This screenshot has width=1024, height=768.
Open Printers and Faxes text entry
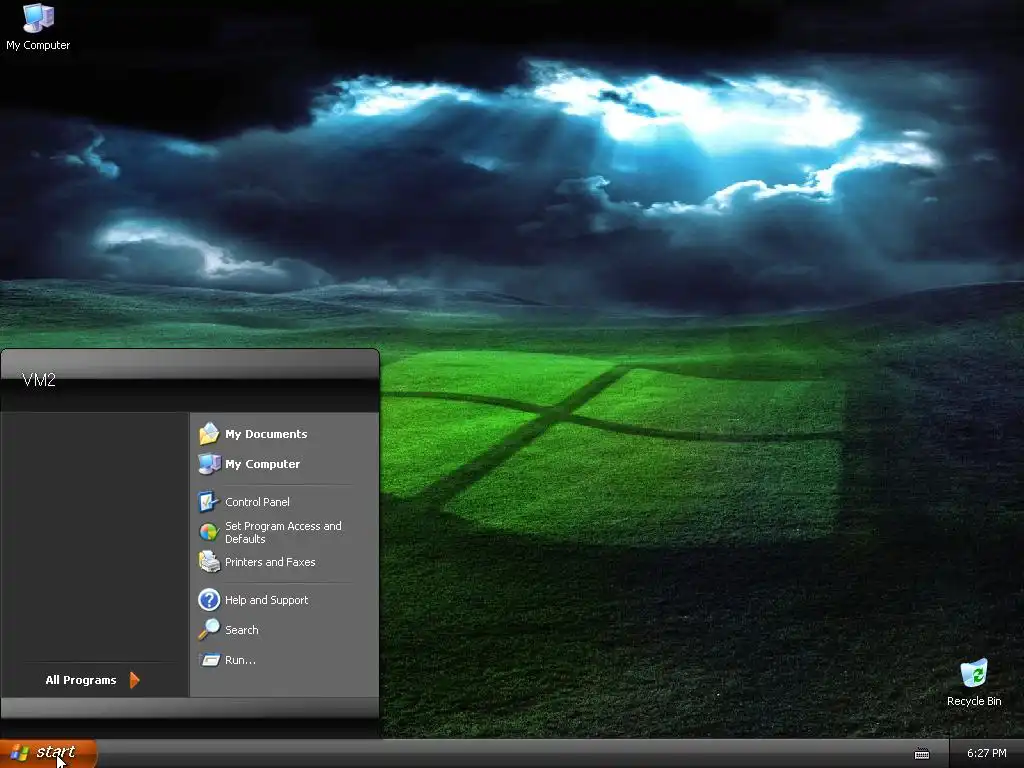click(270, 562)
